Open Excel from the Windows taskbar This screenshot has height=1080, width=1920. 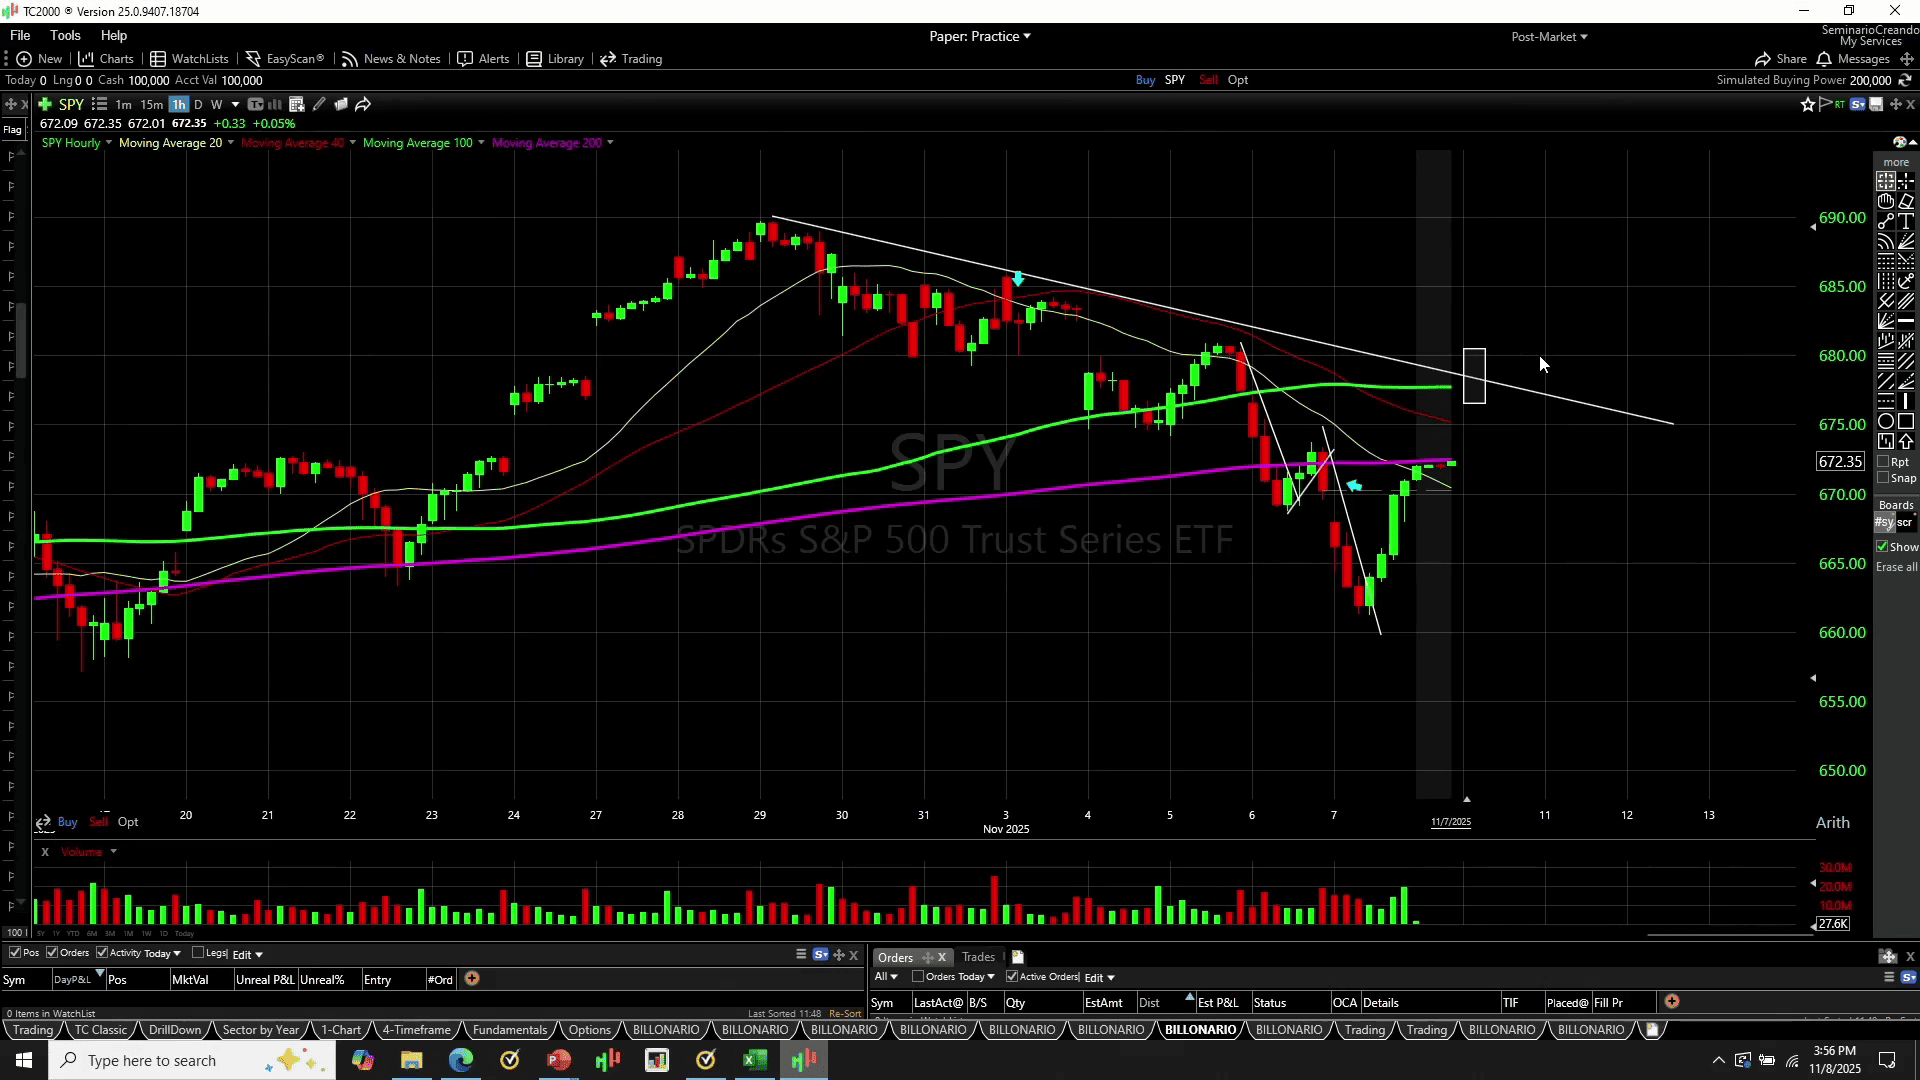click(755, 1060)
